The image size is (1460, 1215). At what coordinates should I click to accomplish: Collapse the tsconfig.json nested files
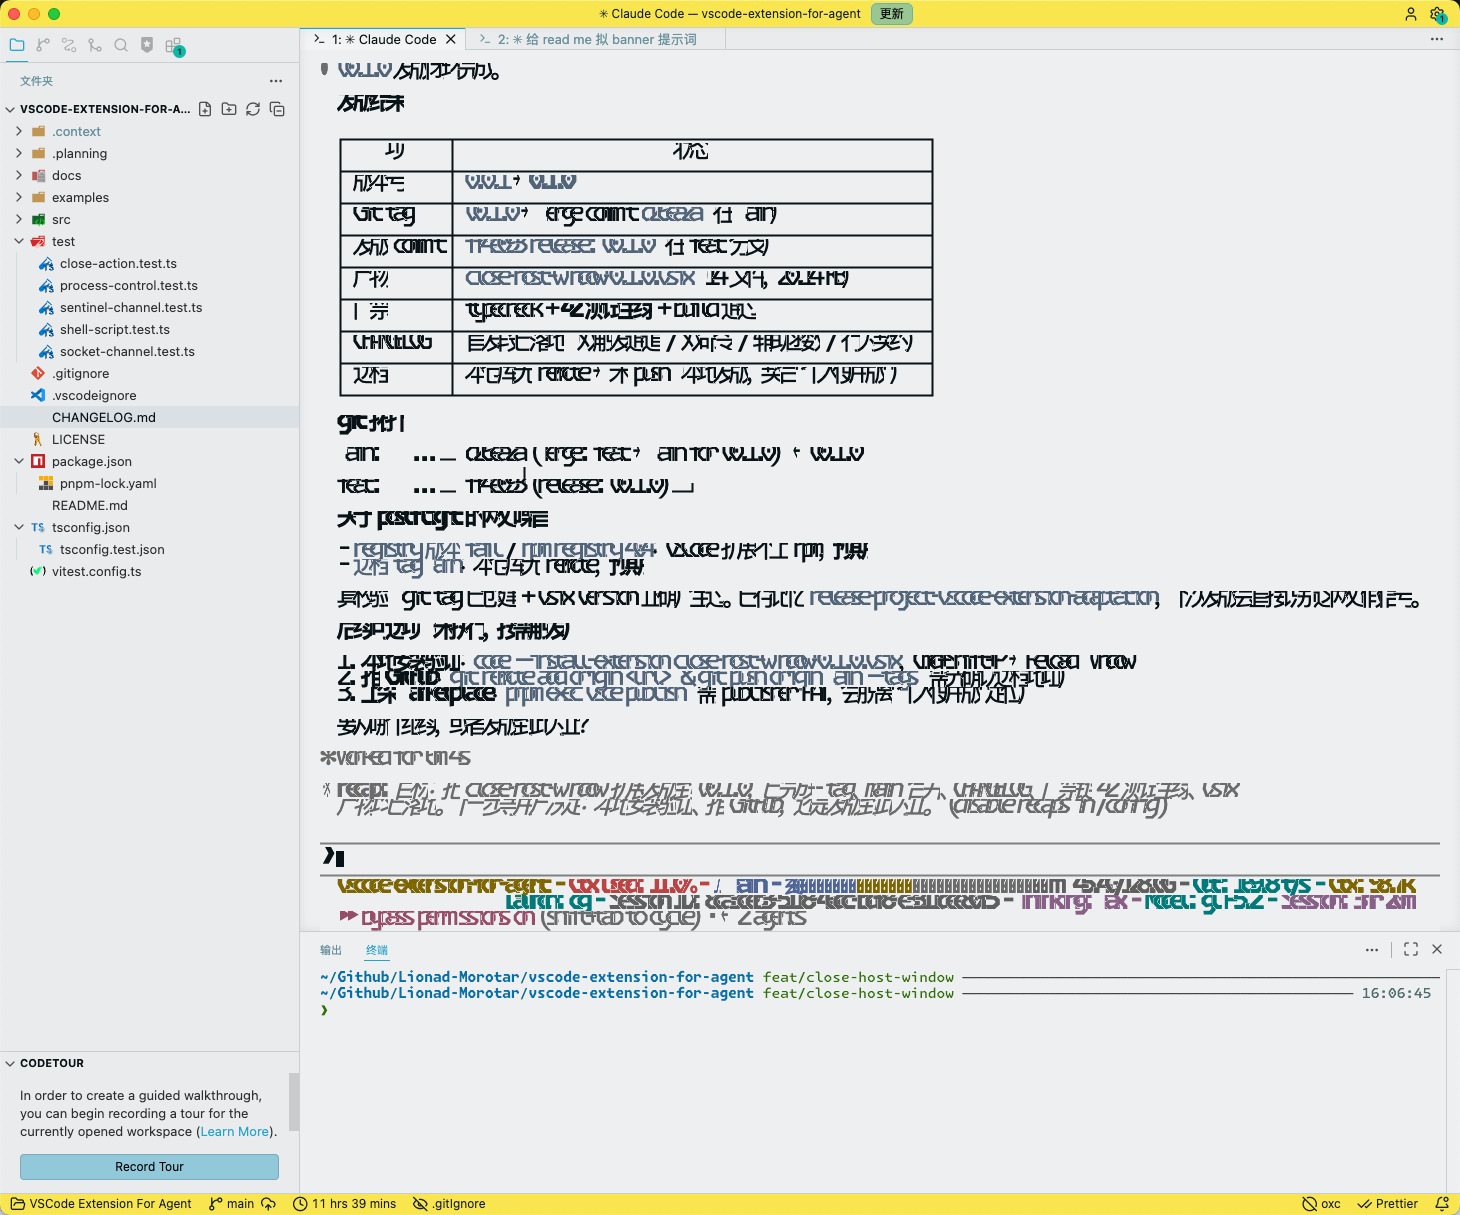pos(19,527)
